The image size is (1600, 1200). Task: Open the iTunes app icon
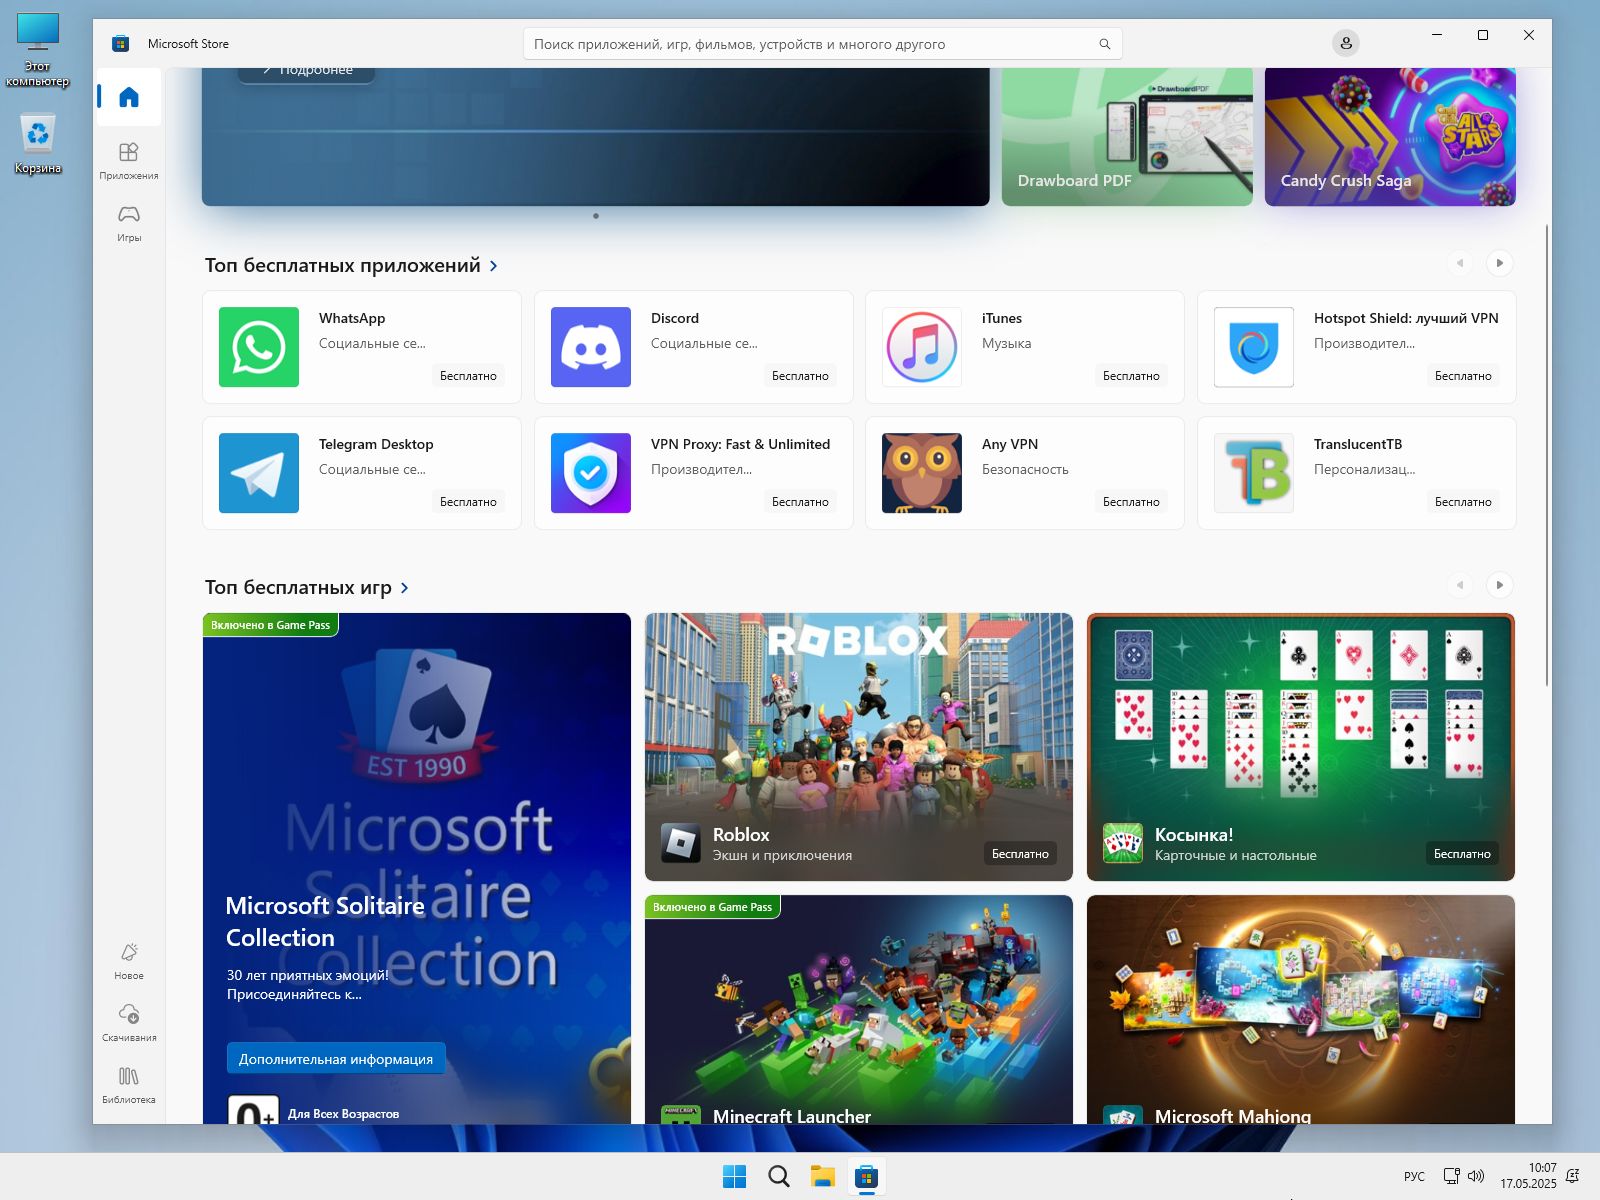(922, 347)
